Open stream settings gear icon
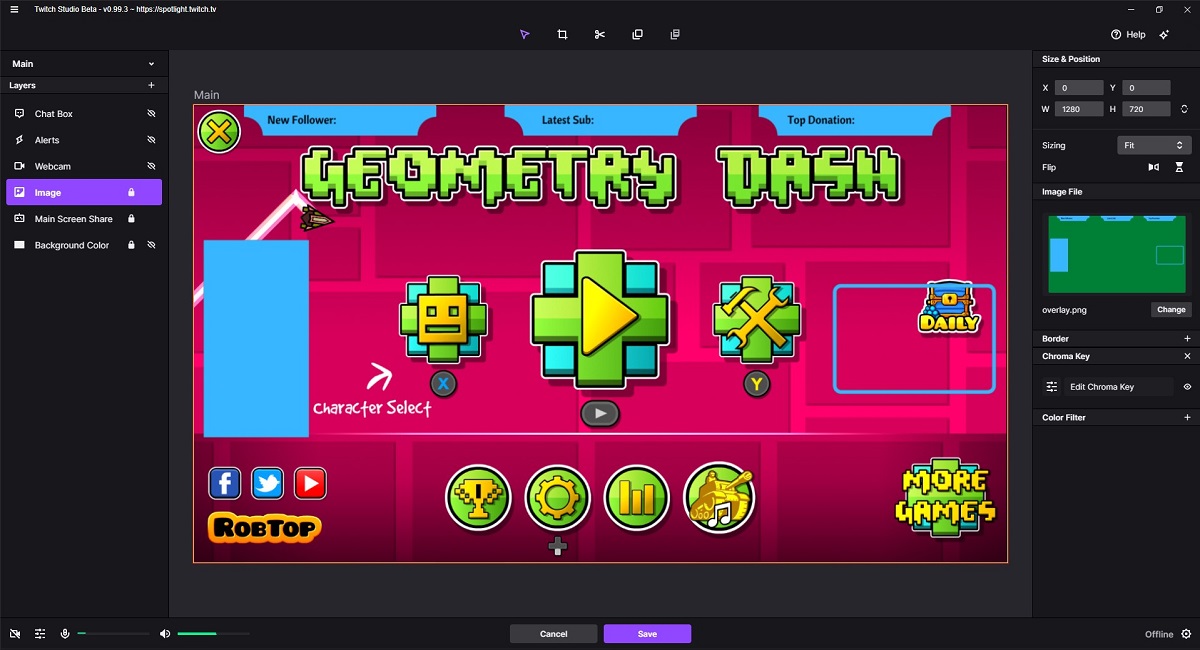The image size is (1200, 650). click(1186, 634)
